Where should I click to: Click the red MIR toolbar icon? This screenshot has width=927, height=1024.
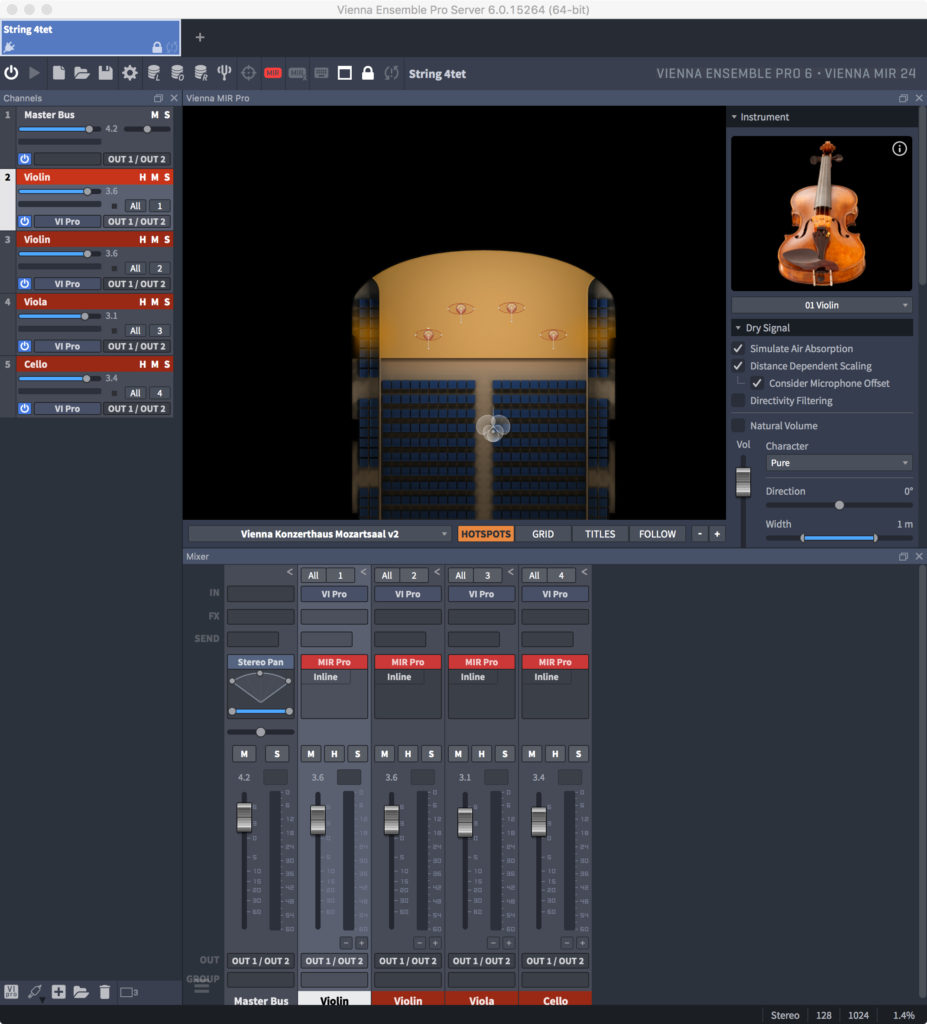click(272, 73)
